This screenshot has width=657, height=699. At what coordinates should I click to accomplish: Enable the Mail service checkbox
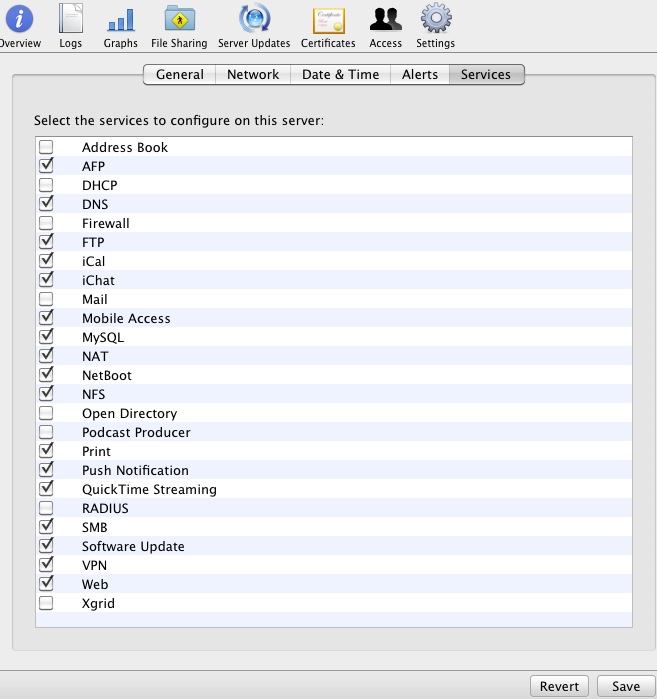46,299
